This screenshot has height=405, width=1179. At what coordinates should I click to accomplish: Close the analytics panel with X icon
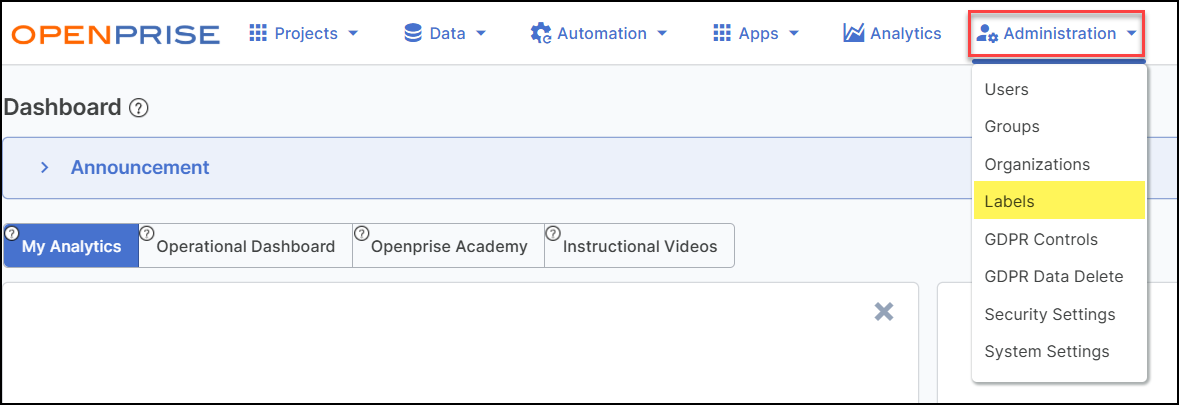click(x=884, y=312)
